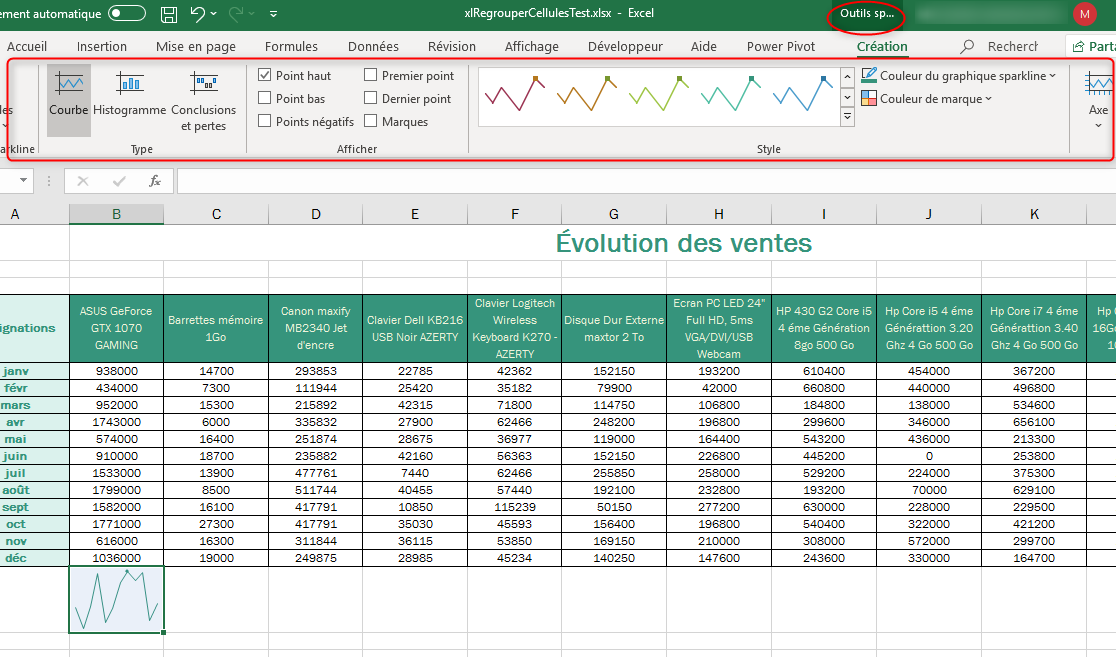This screenshot has width=1116, height=657.
Task: Click in the formula bar input
Action: coord(646,181)
